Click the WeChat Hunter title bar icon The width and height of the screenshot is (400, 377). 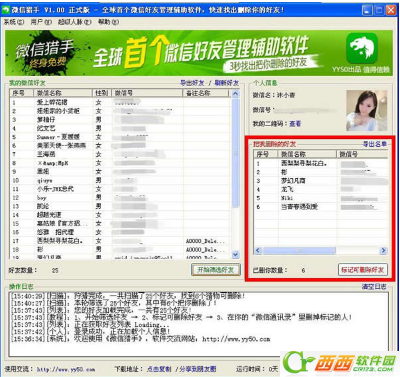tap(6, 10)
